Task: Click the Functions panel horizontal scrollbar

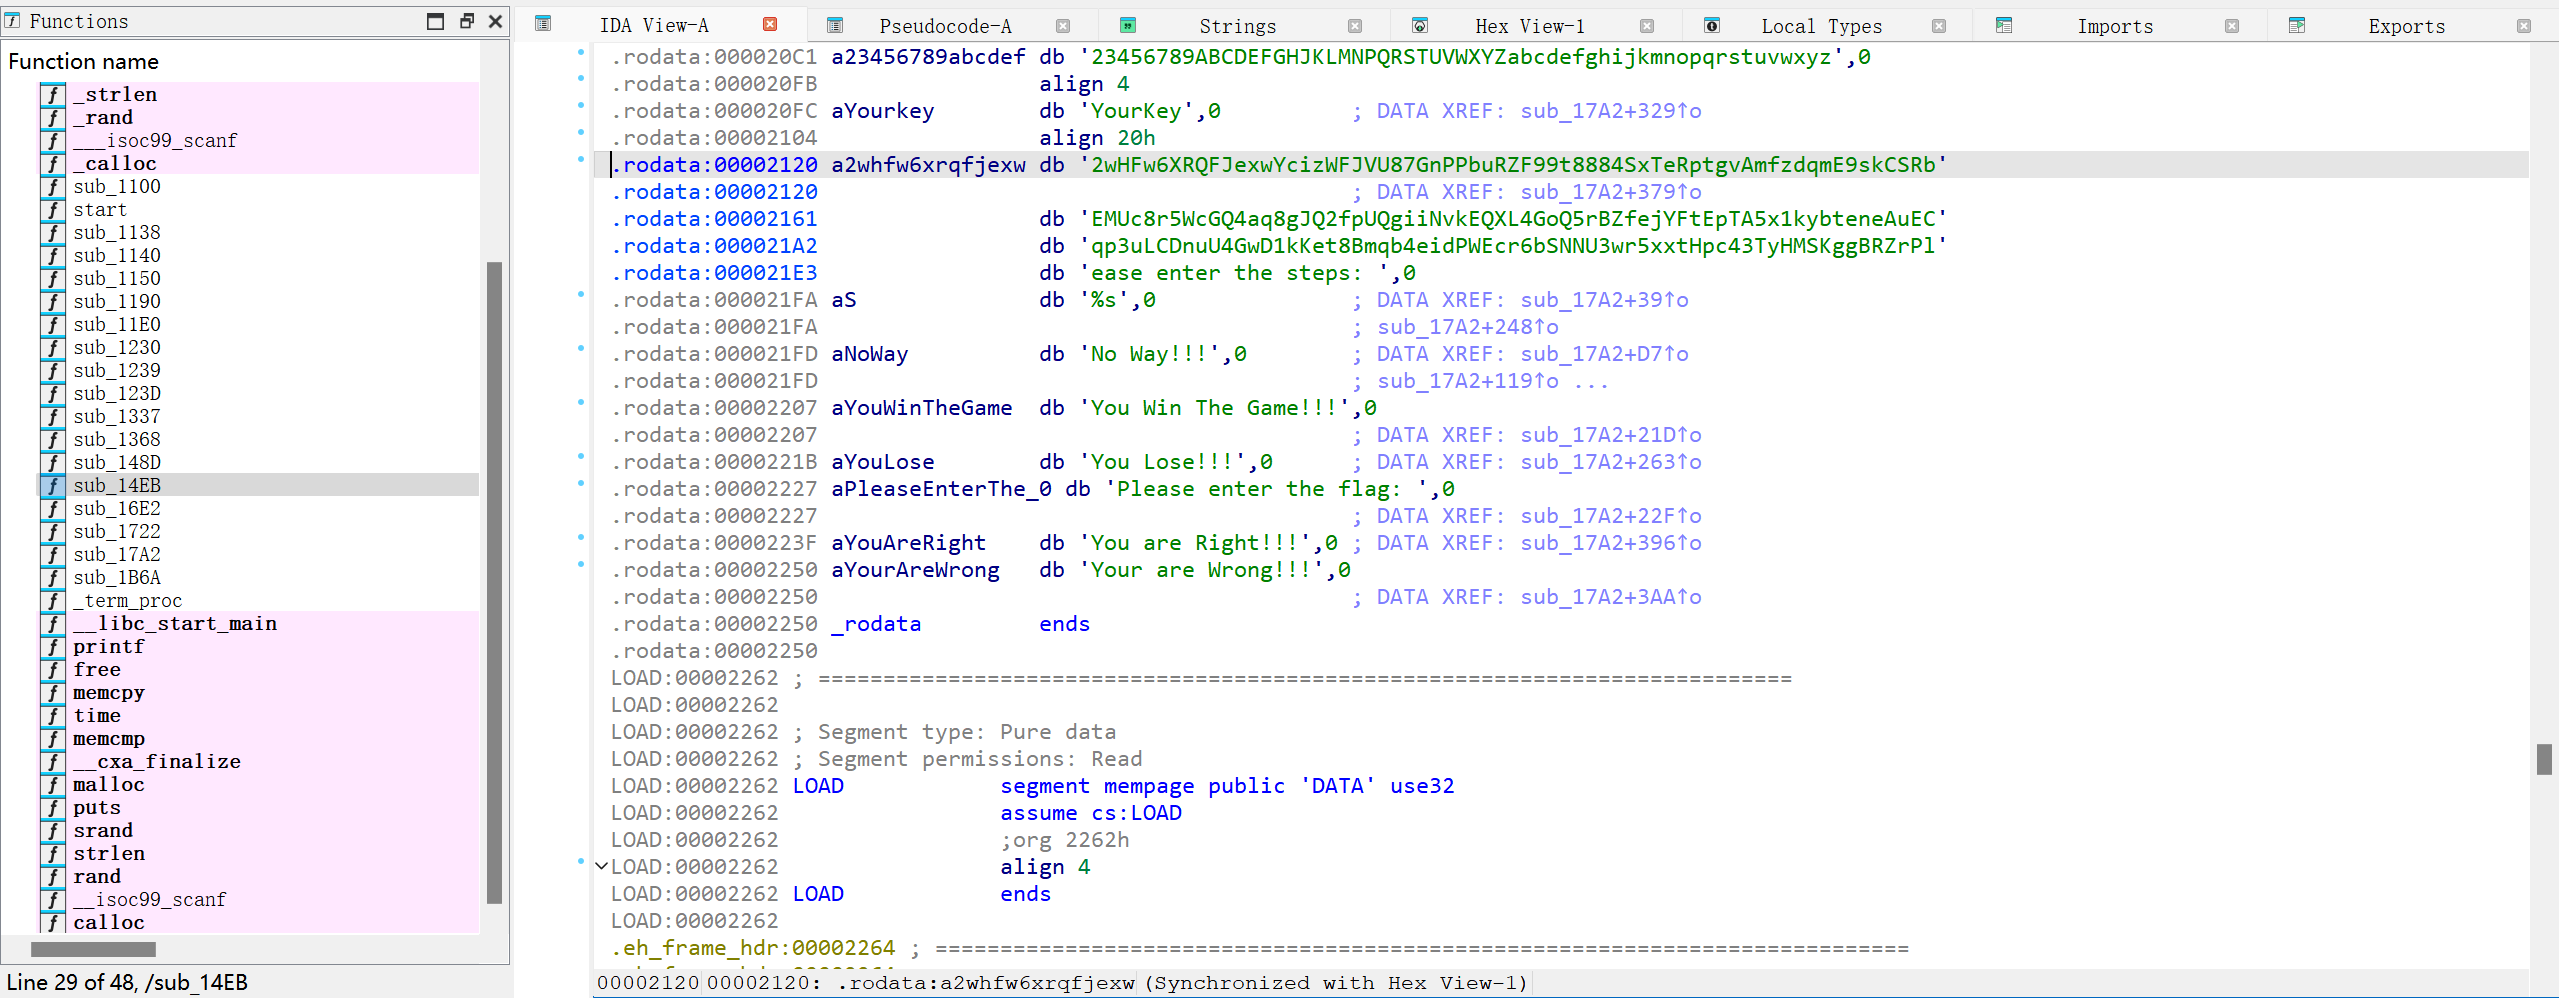Action: pos(93,949)
